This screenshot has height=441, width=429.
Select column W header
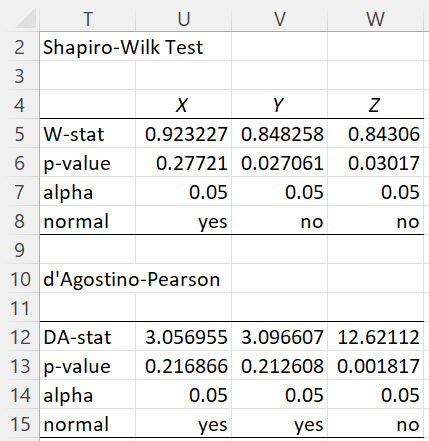pyautogui.click(x=375, y=19)
